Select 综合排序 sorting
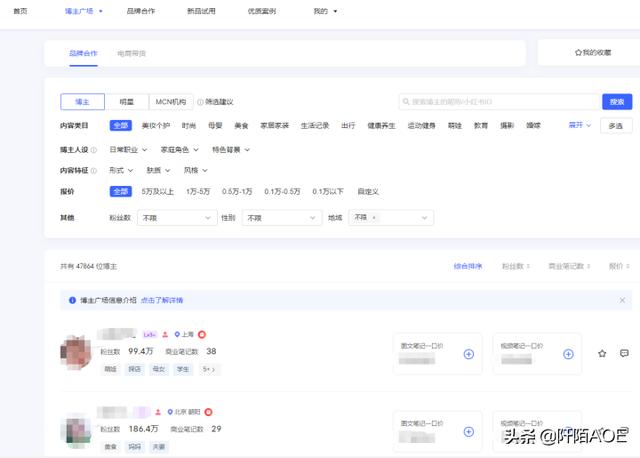 pyautogui.click(x=468, y=266)
